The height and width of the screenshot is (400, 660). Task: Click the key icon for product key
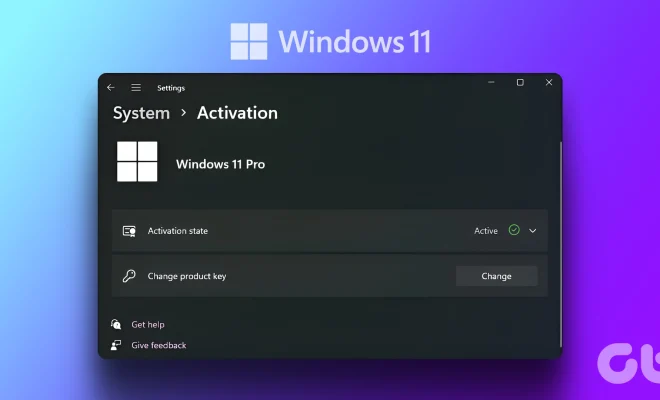129,276
